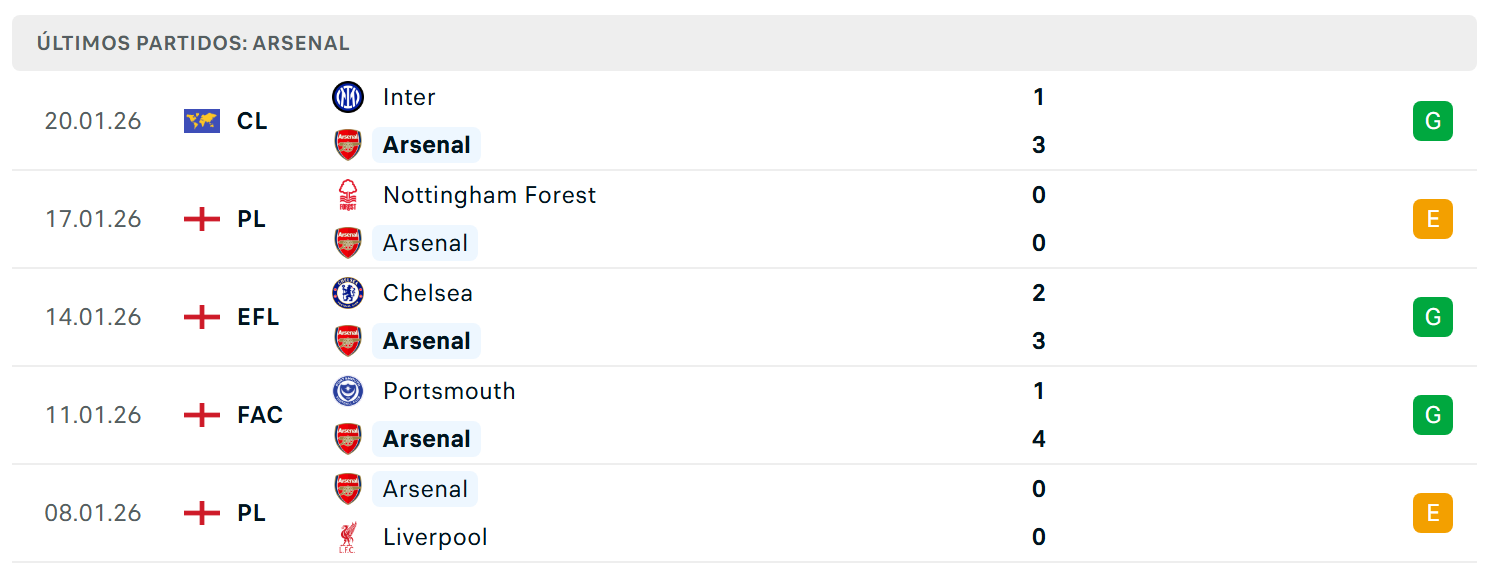Click the Inter club crest icon

(348, 97)
